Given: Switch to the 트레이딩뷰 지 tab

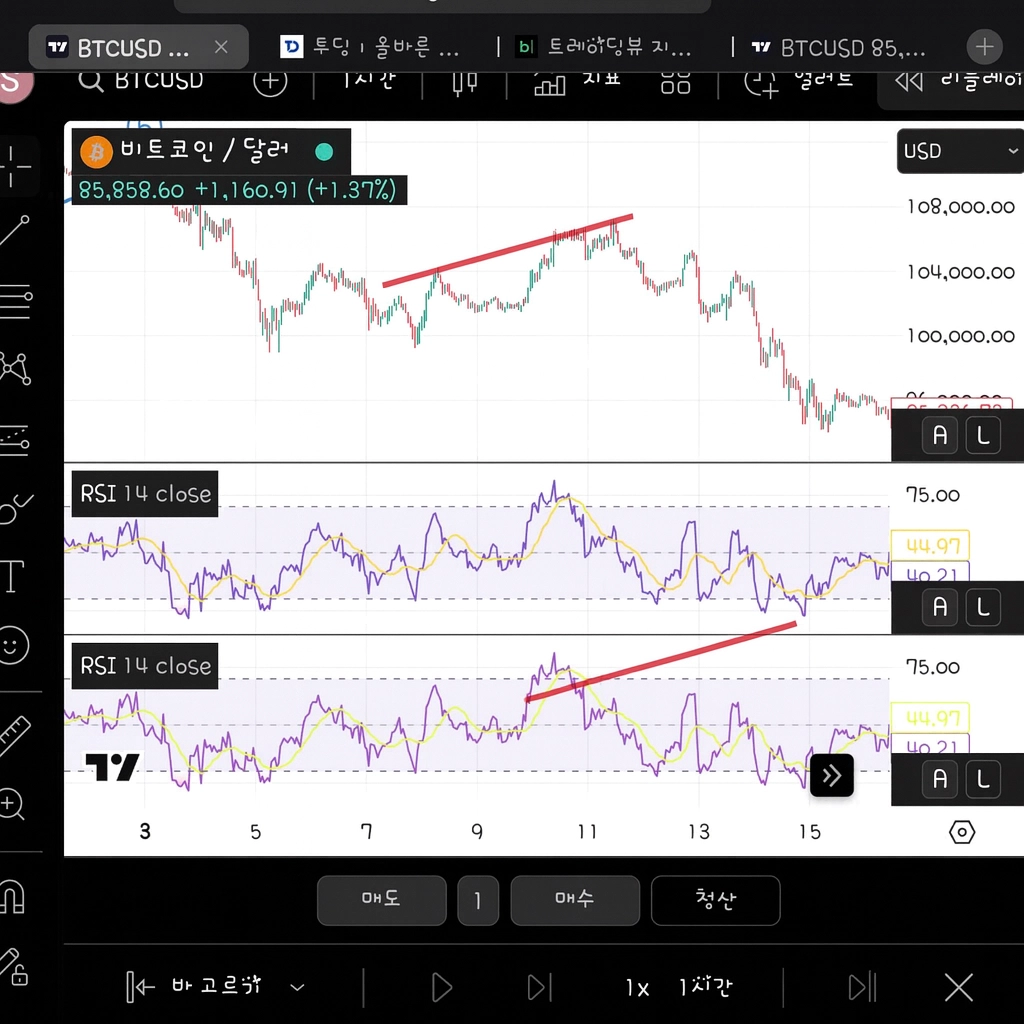Looking at the screenshot, I should click(x=602, y=47).
